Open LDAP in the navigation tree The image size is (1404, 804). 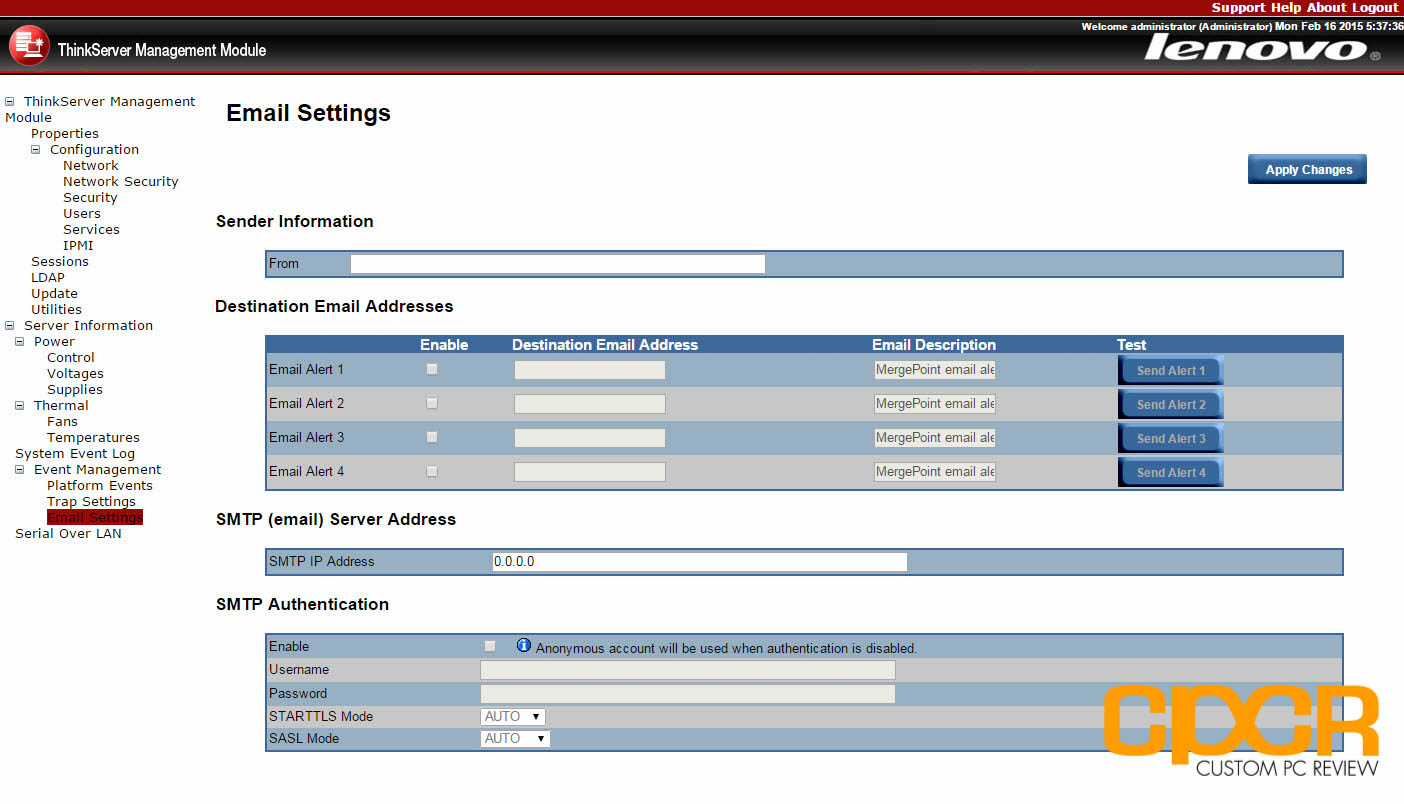tap(48, 277)
